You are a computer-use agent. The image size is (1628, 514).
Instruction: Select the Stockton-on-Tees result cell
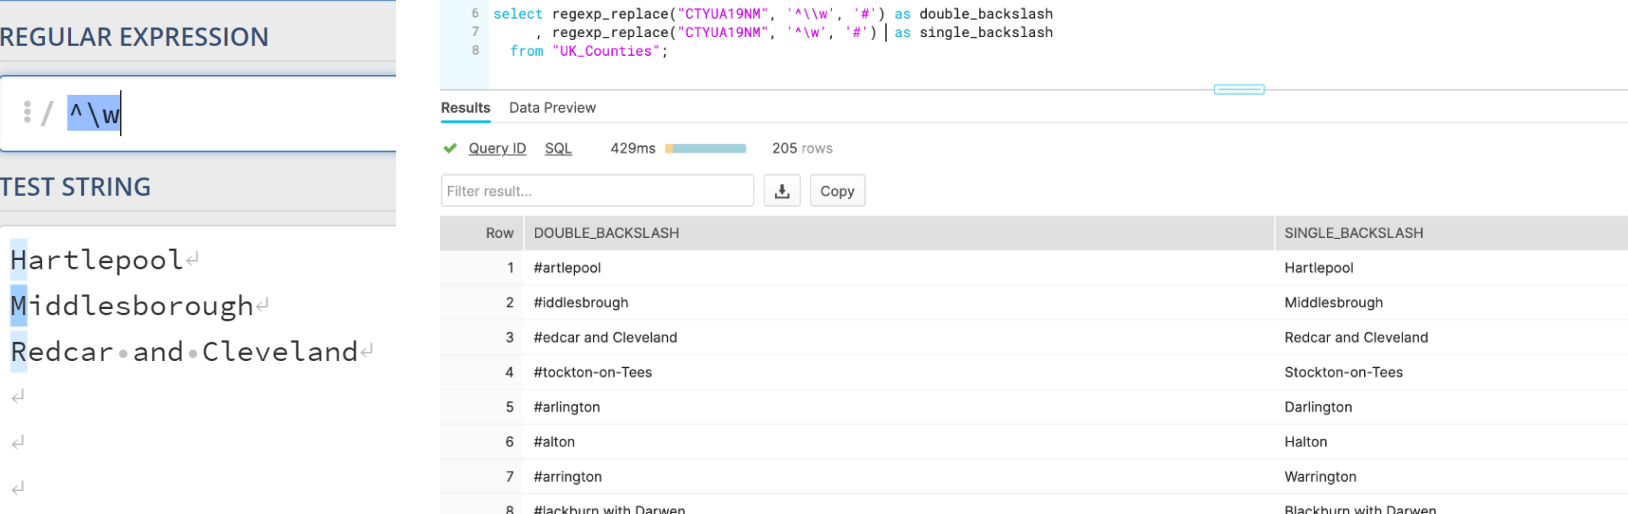[1343, 372]
